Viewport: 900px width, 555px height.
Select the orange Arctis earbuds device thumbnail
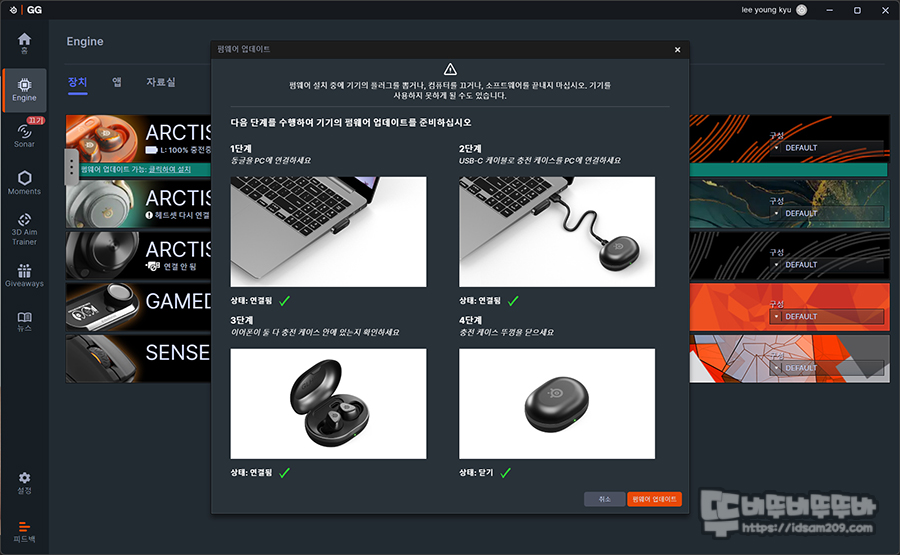pos(102,139)
